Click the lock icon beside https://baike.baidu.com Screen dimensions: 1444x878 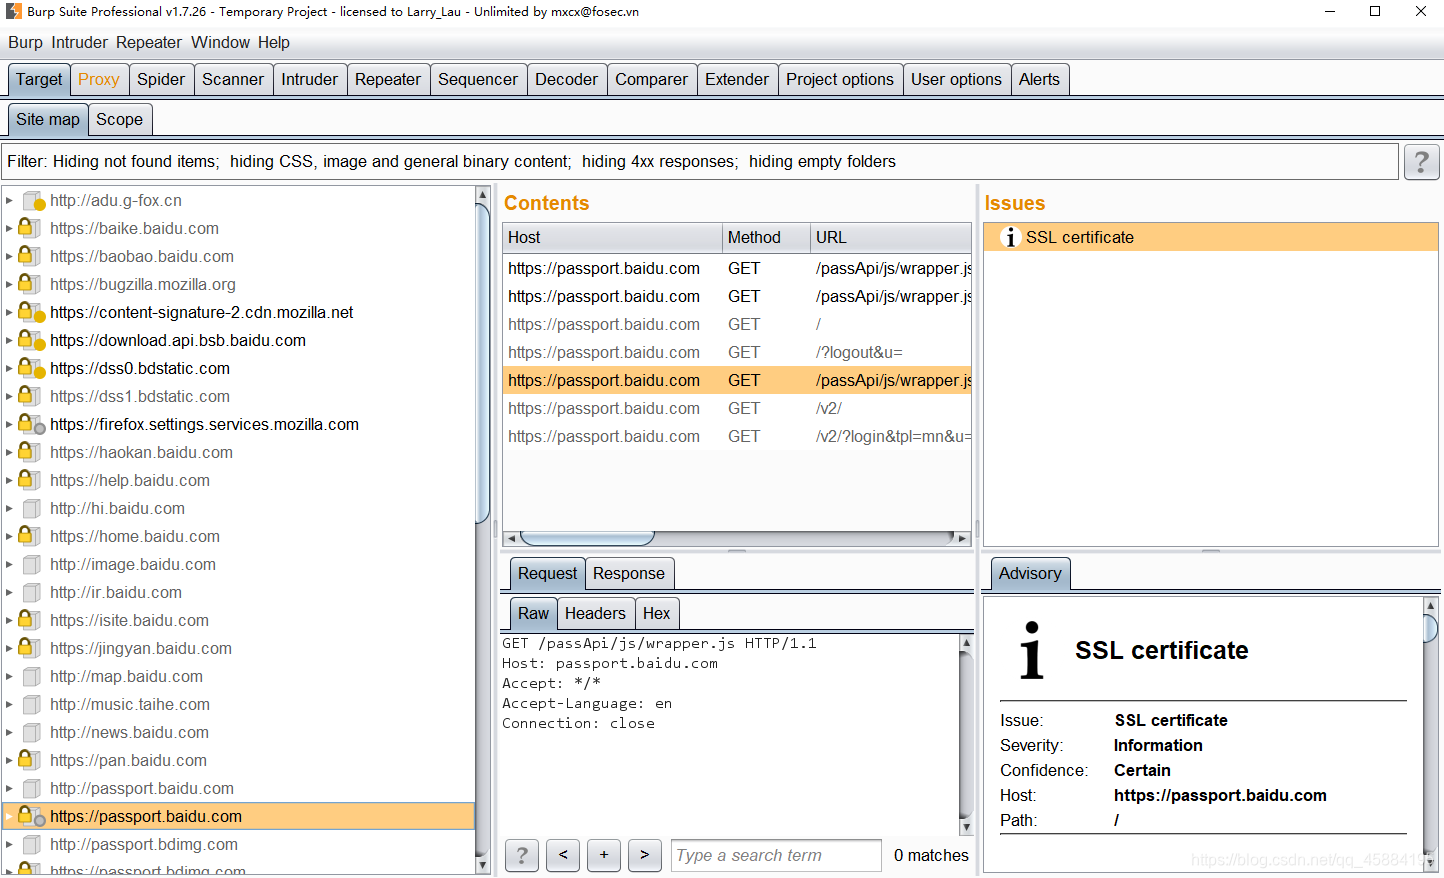[x=30, y=228]
